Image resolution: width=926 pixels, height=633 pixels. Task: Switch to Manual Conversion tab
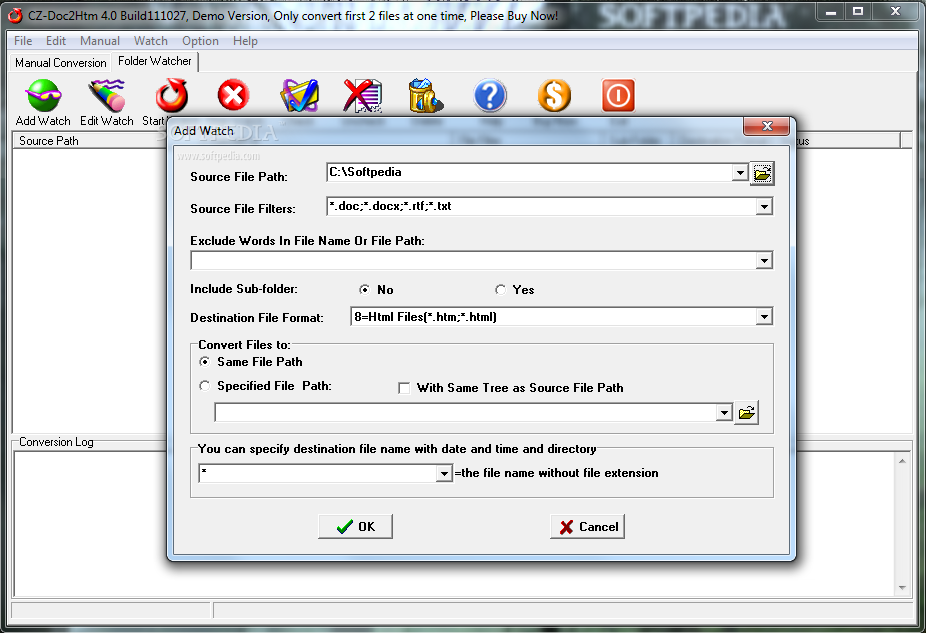[x=60, y=63]
